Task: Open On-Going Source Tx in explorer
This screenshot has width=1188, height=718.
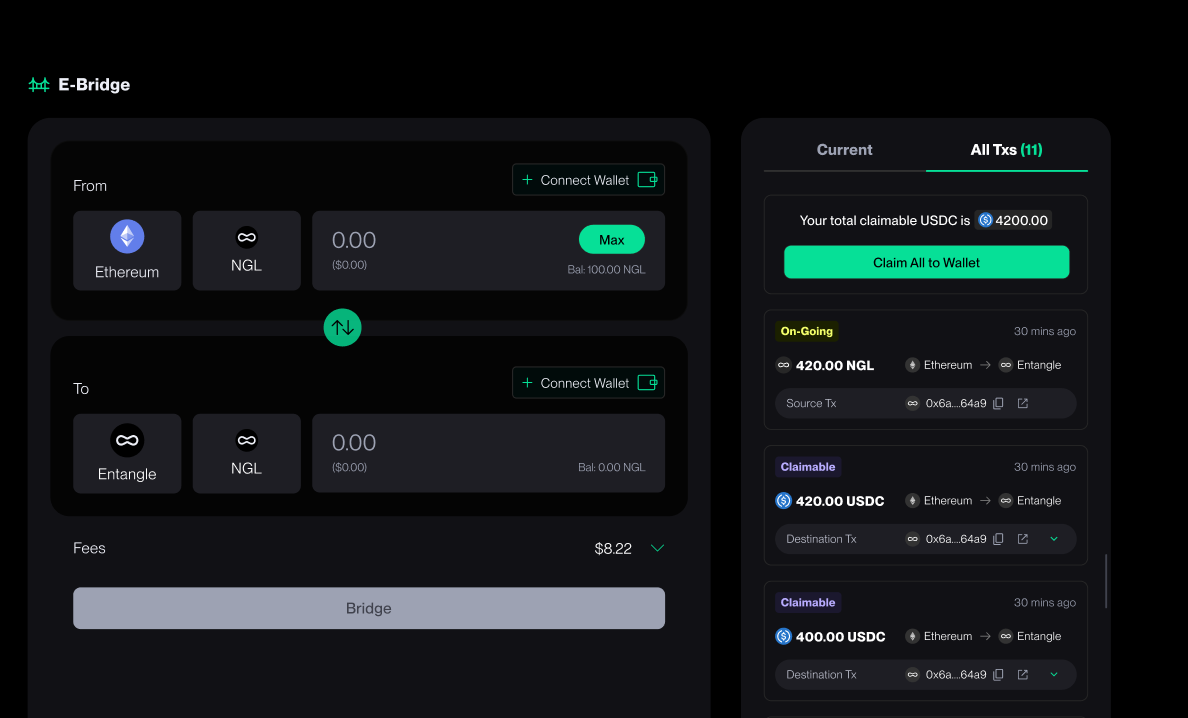Action: tap(1023, 404)
